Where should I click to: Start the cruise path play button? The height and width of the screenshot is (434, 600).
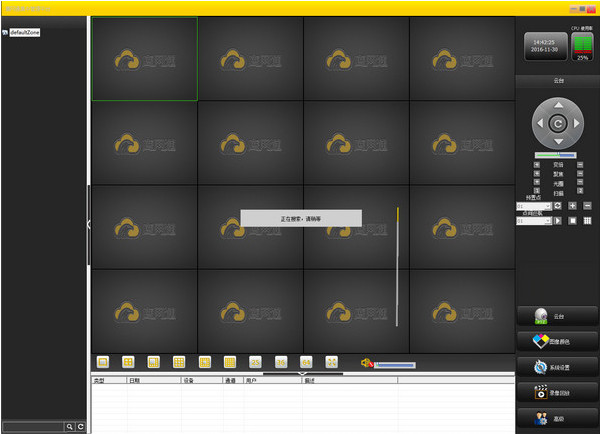pyautogui.click(x=558, y=220)
